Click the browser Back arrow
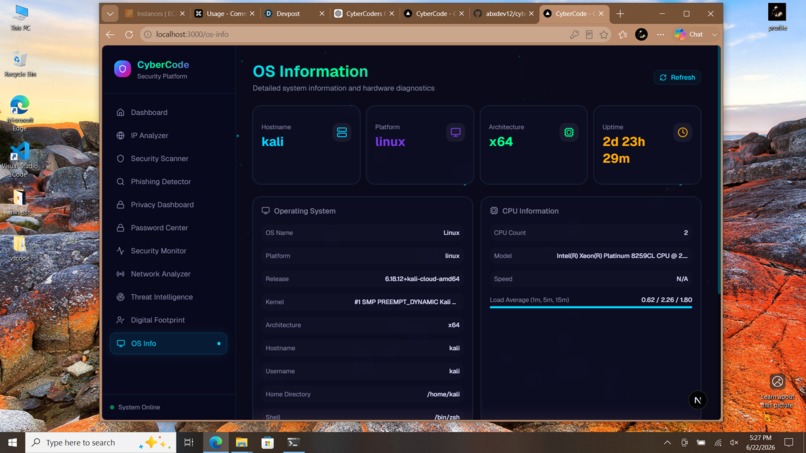806x453 pixels. click(x=110, y=34)
